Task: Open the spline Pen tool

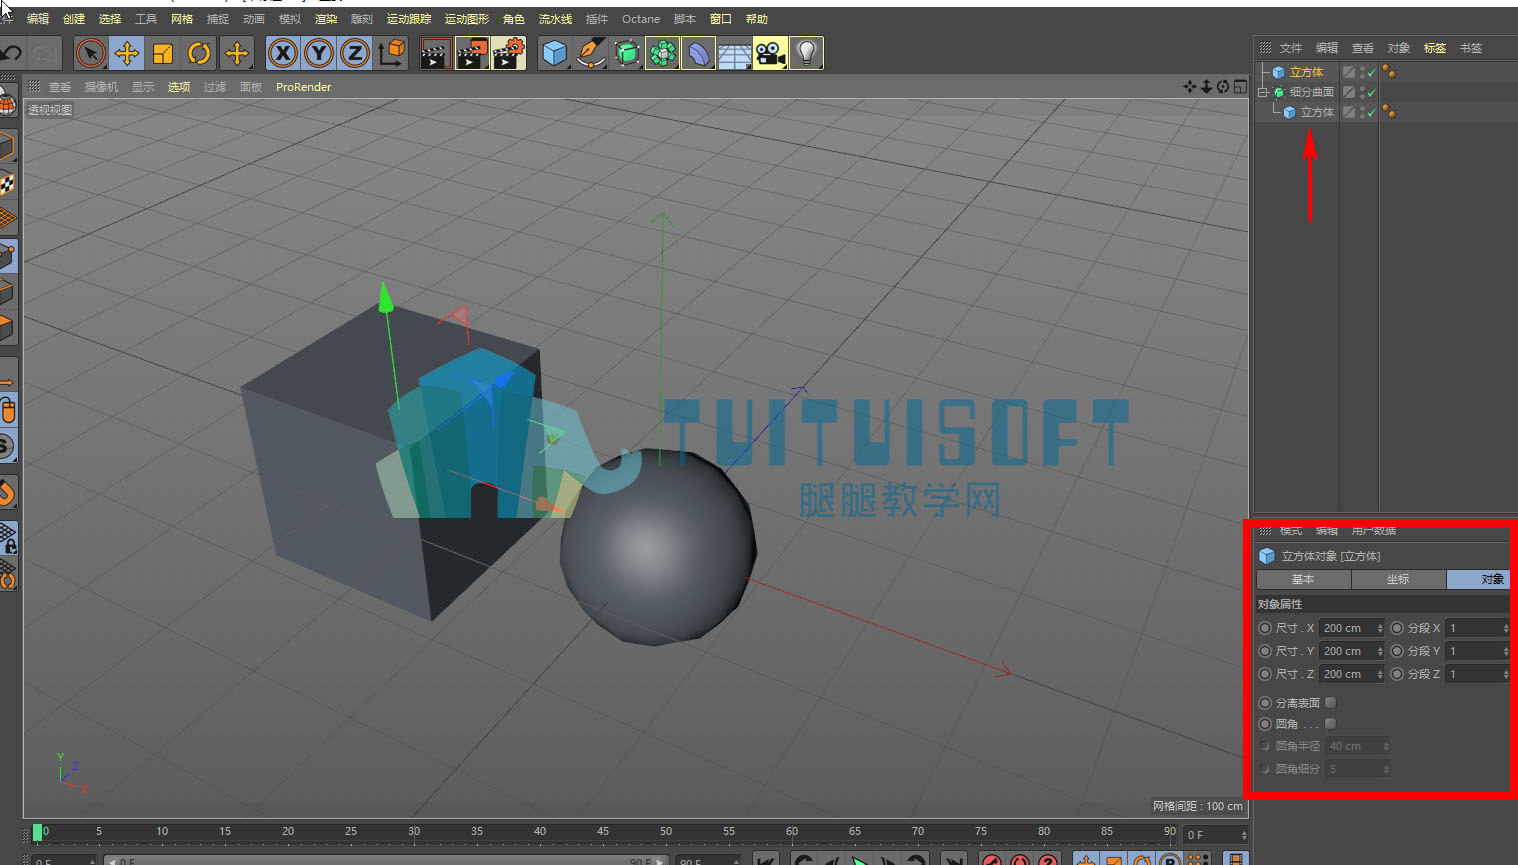Action: coord(591,53)
